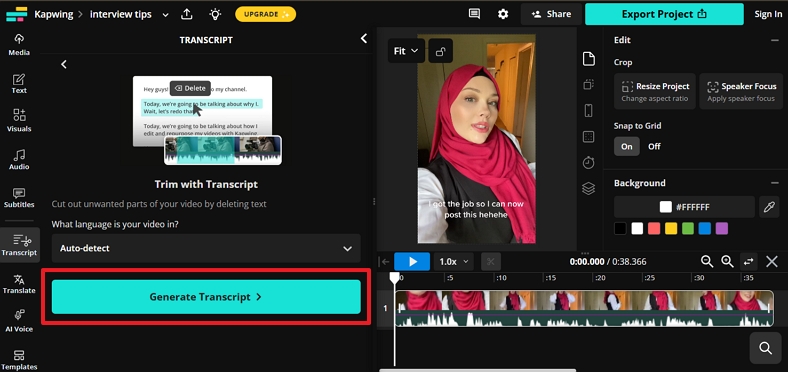
Task: Click the Kapwing logo icon
Action: [17, 14]
